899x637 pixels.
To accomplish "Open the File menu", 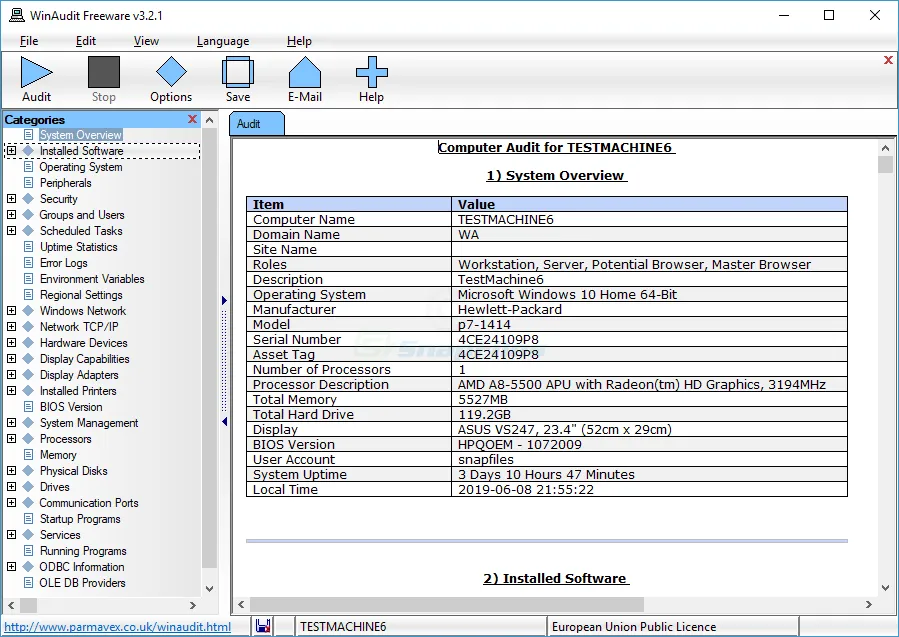I will click(x=29, y=41).
